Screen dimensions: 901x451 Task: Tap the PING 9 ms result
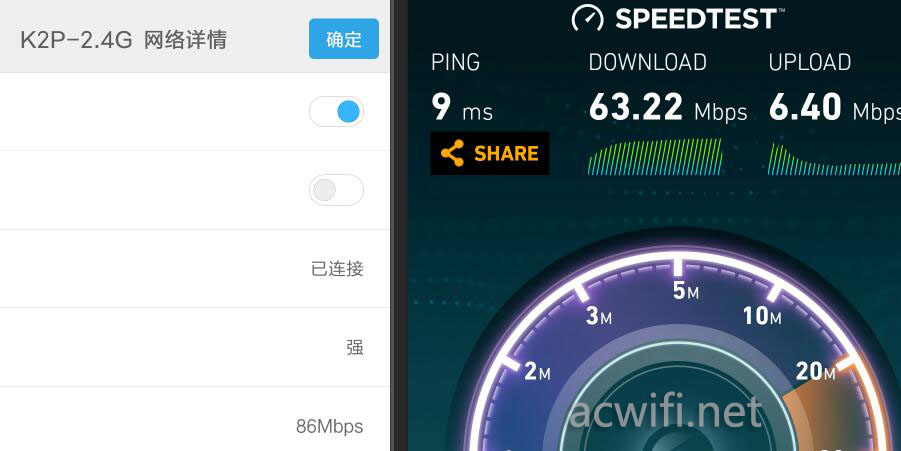(x=462, y=86)
